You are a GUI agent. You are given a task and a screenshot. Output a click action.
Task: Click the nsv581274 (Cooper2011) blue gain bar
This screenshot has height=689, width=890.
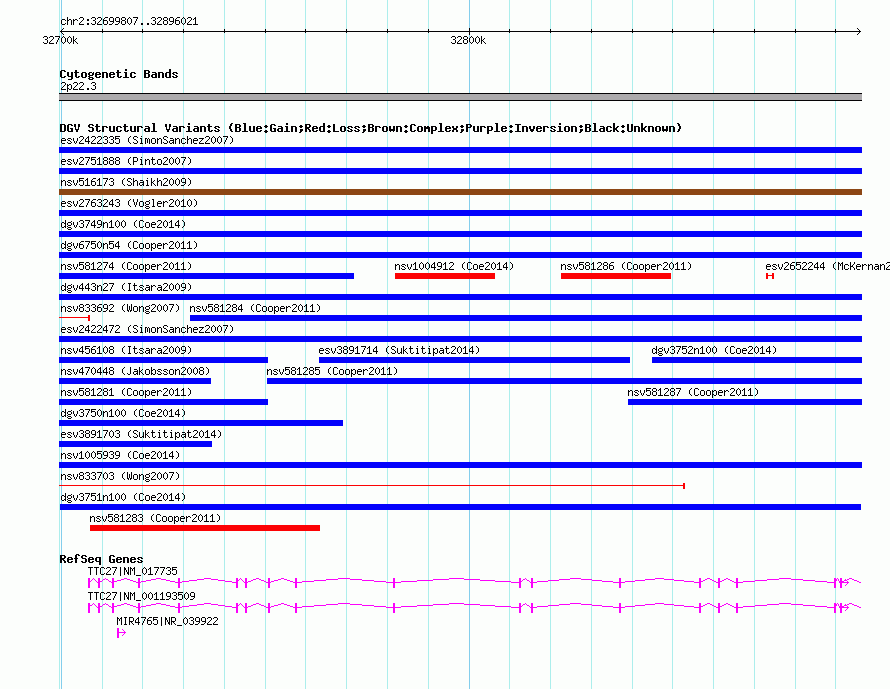click(207, 276)
